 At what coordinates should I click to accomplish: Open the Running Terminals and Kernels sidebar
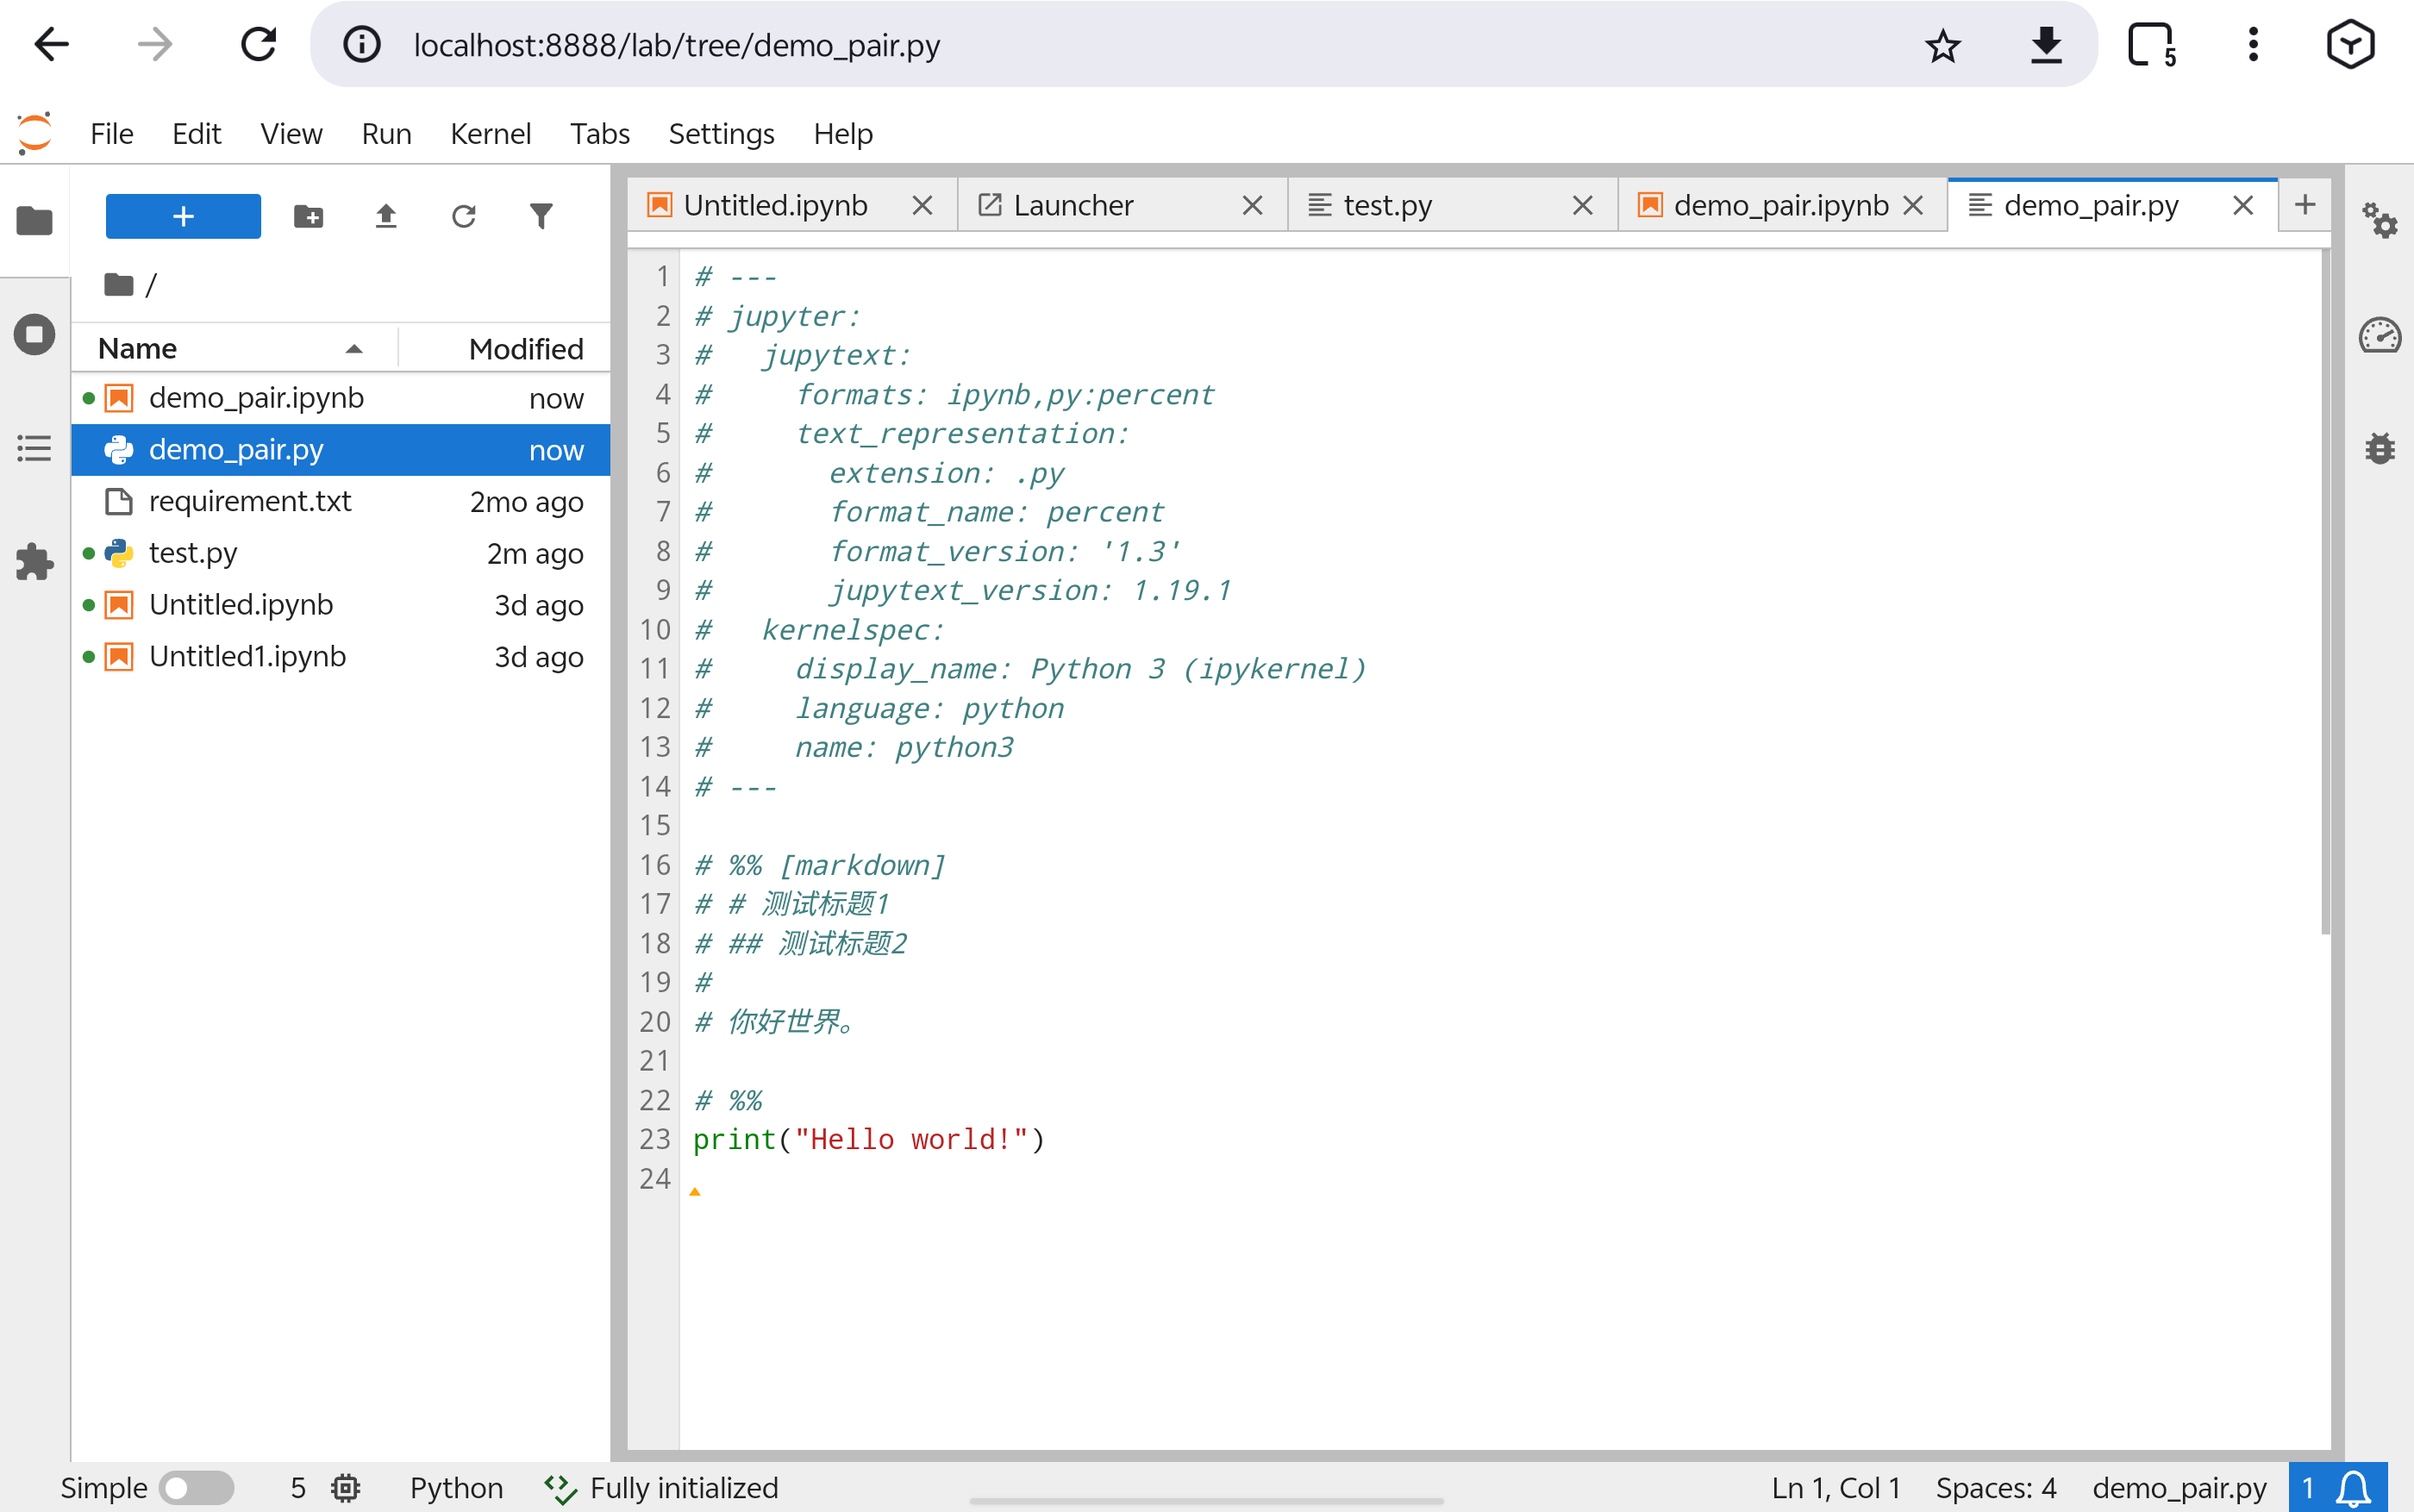point(34,334)
